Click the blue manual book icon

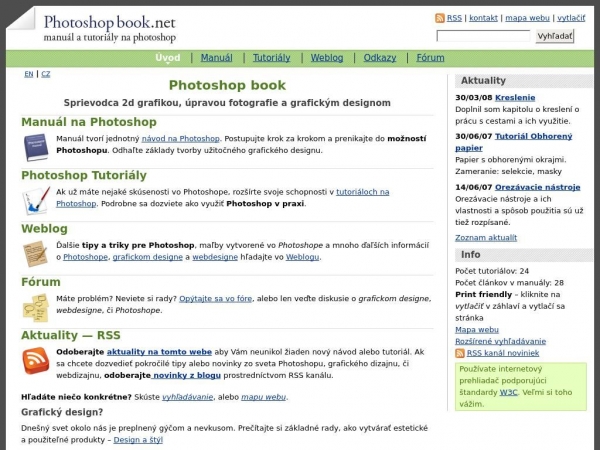click(x=36, y=147)
